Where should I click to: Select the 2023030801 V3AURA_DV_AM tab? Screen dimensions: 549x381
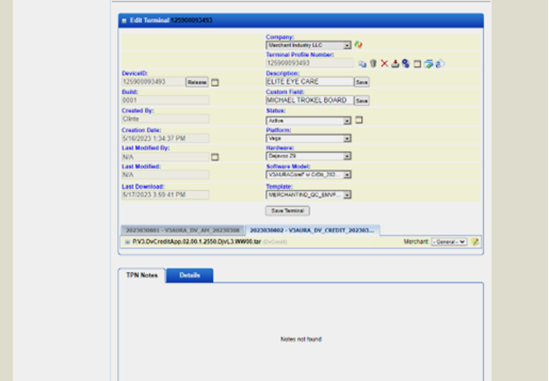coord(182,230)
